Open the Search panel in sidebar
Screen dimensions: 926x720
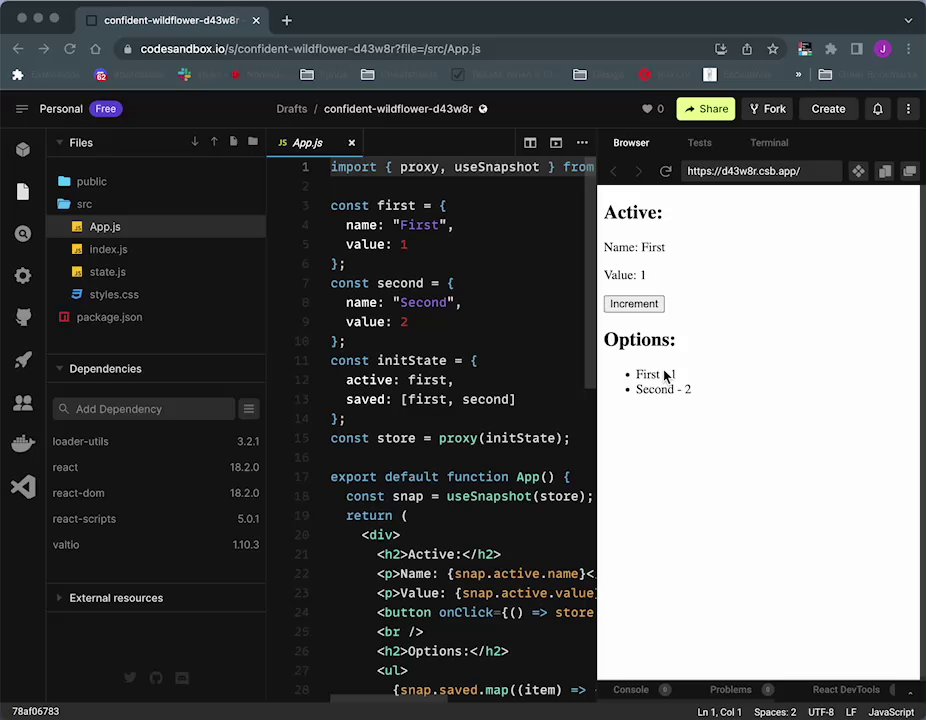coord(23,234)
